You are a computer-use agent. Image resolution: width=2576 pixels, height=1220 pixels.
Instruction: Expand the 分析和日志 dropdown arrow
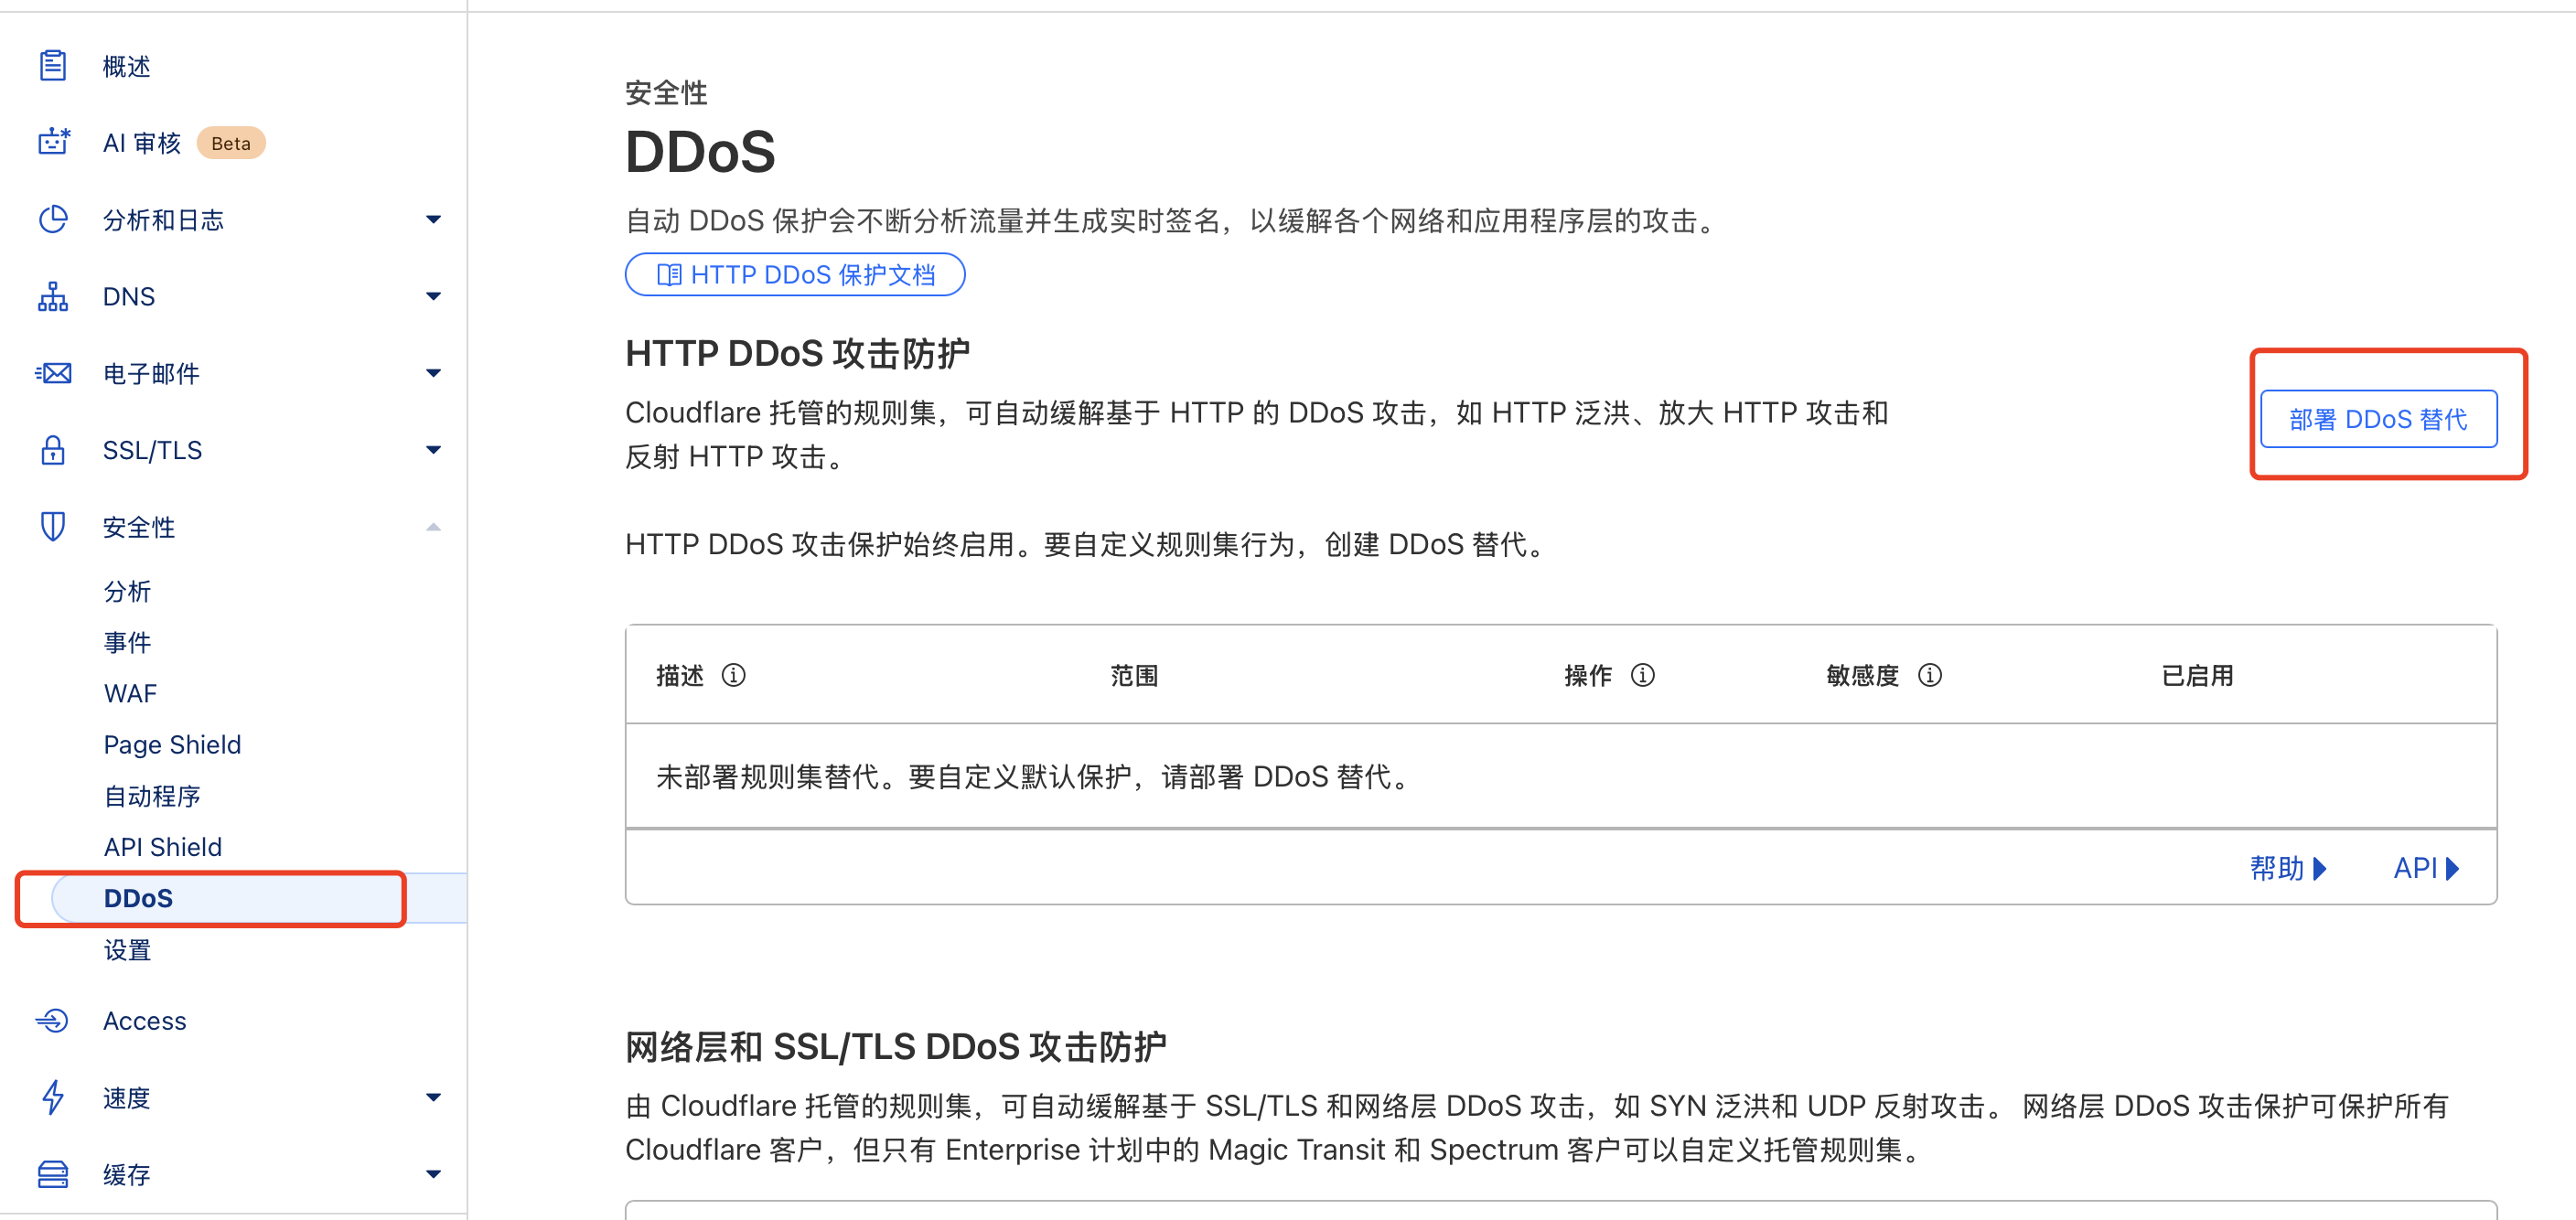pos(433,219)
